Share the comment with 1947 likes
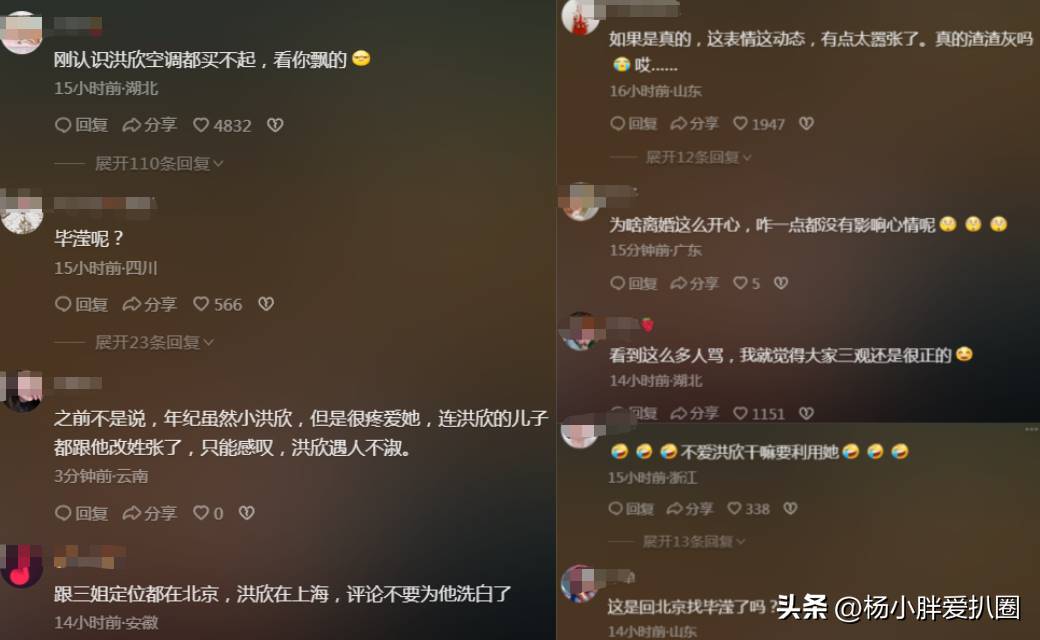This screenshot has height=640, width=1040. (x=694, y=124)
